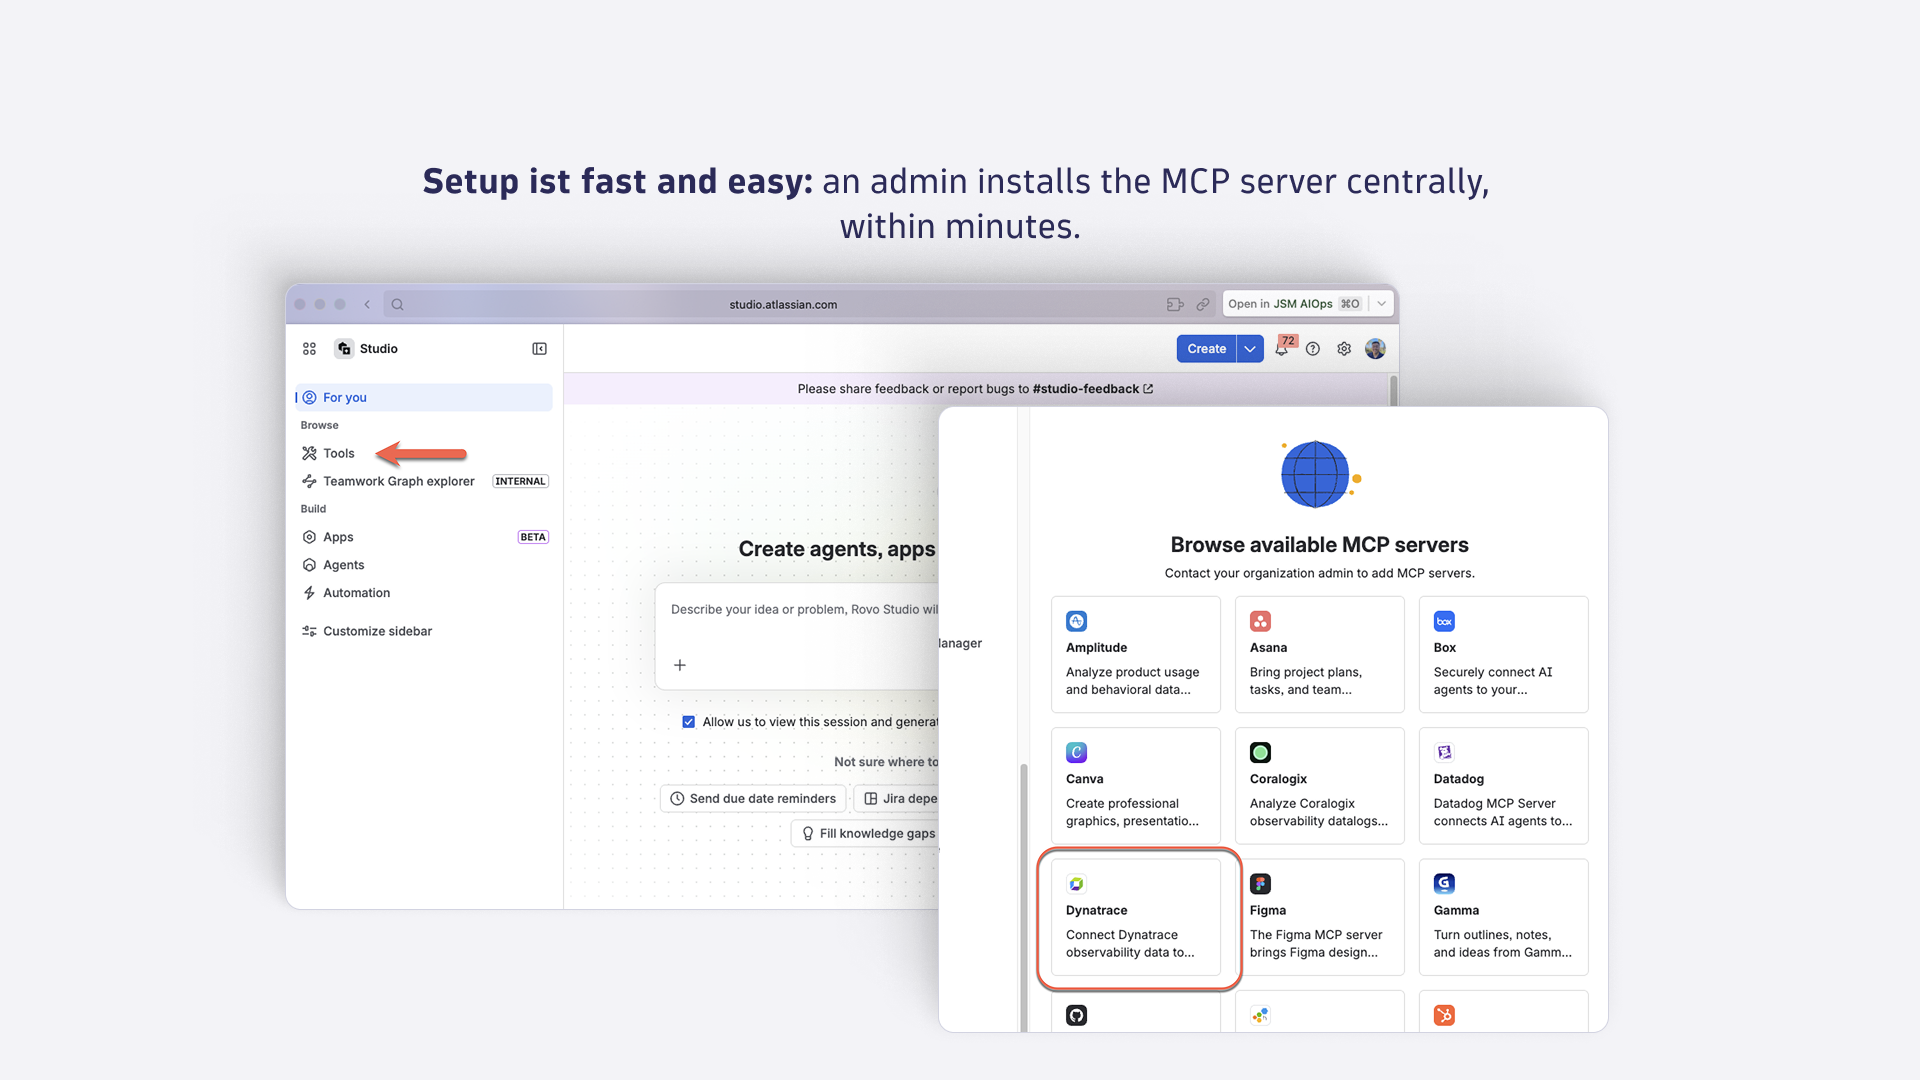The image size is (1920, 1080).
Task: Click the blue Create button
Action: click(1206, 349)
